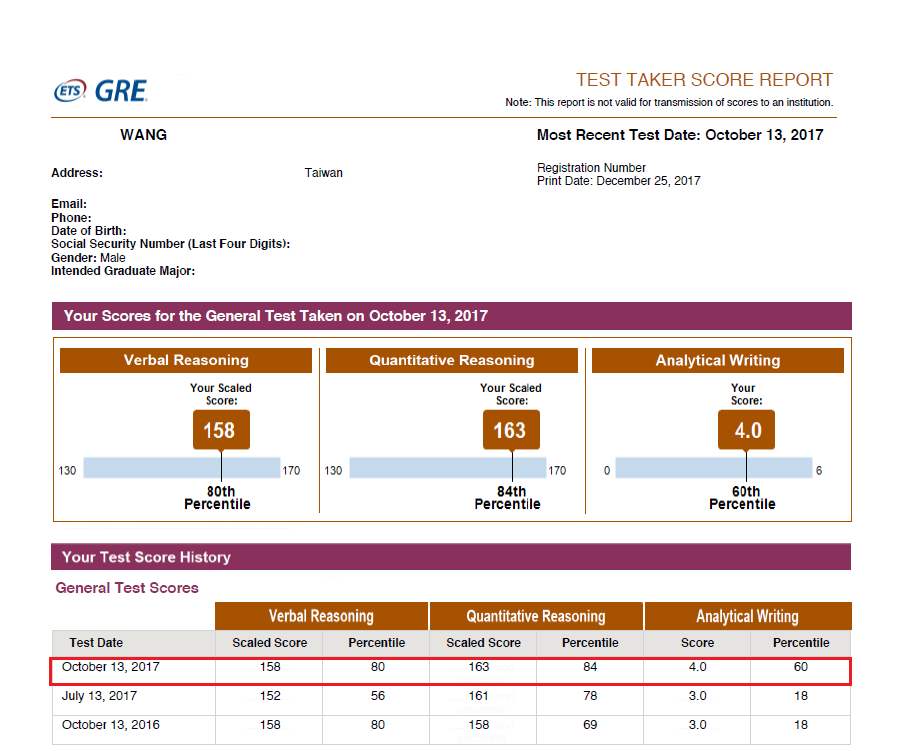Select the test taker name WANG
Image resolution: width=909 pixels, height=751 pixels.
(143, 135)
